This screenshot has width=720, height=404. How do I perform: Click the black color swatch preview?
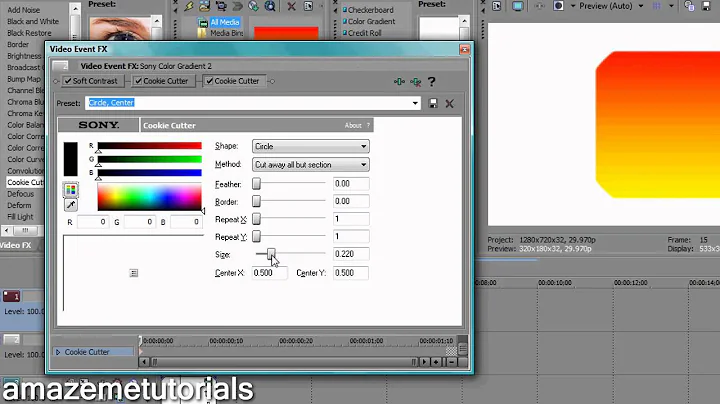(x=70, y=159)
